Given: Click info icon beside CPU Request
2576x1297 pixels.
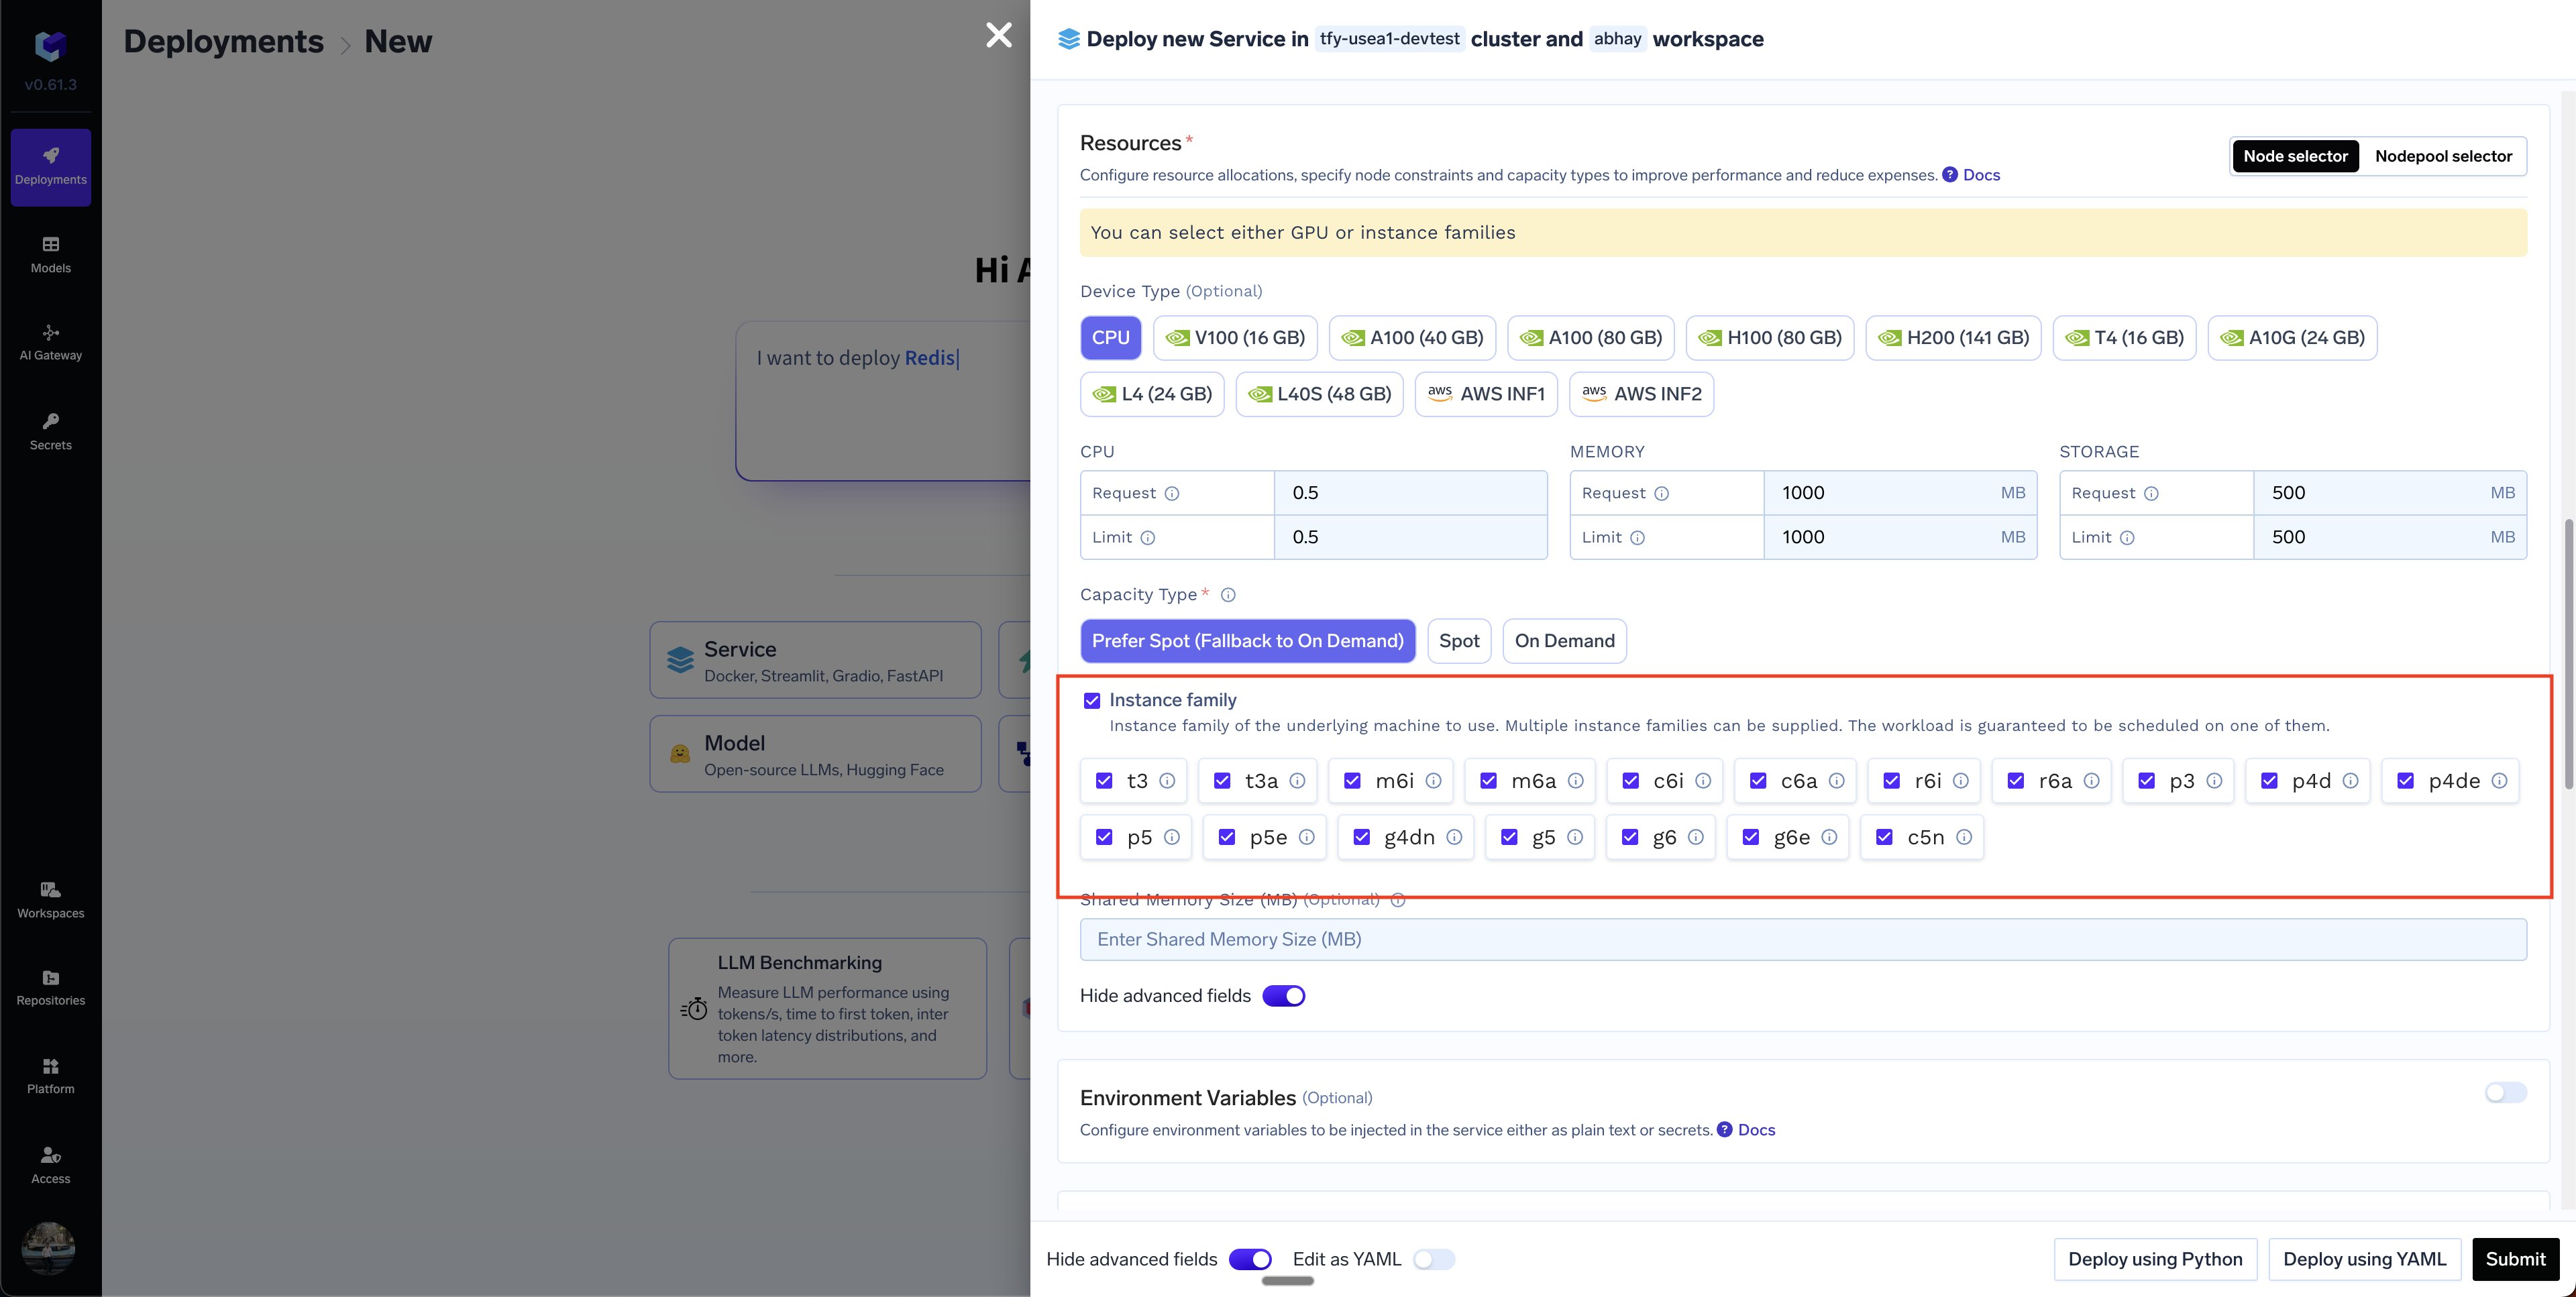Looking at the screenshot, I should point(1172,494).
